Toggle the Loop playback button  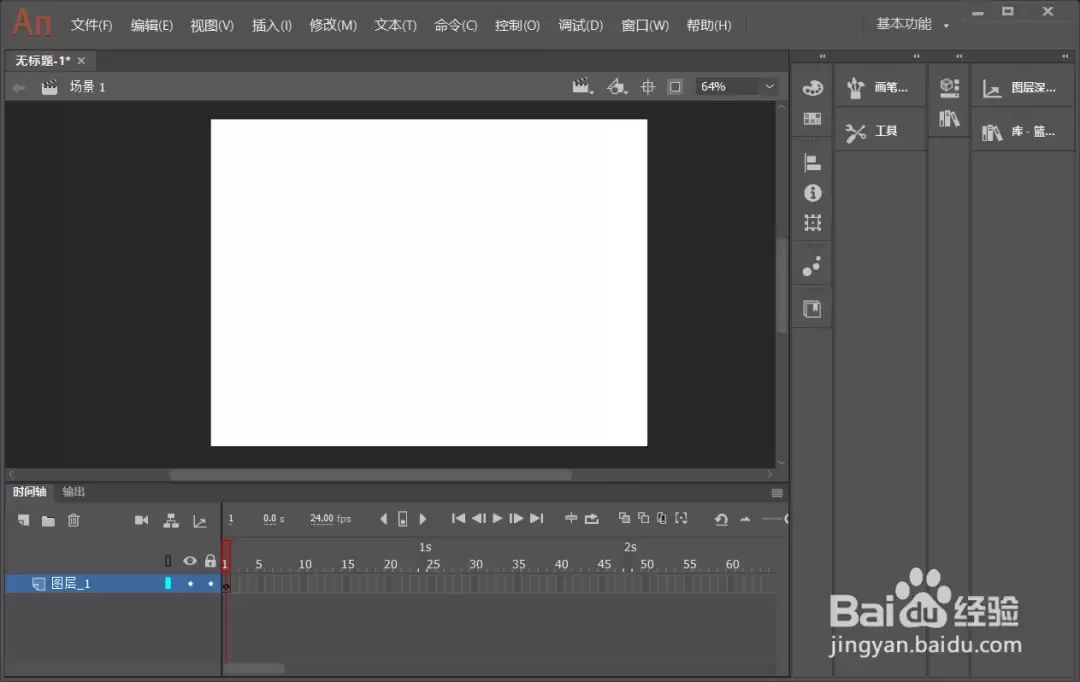592,518
